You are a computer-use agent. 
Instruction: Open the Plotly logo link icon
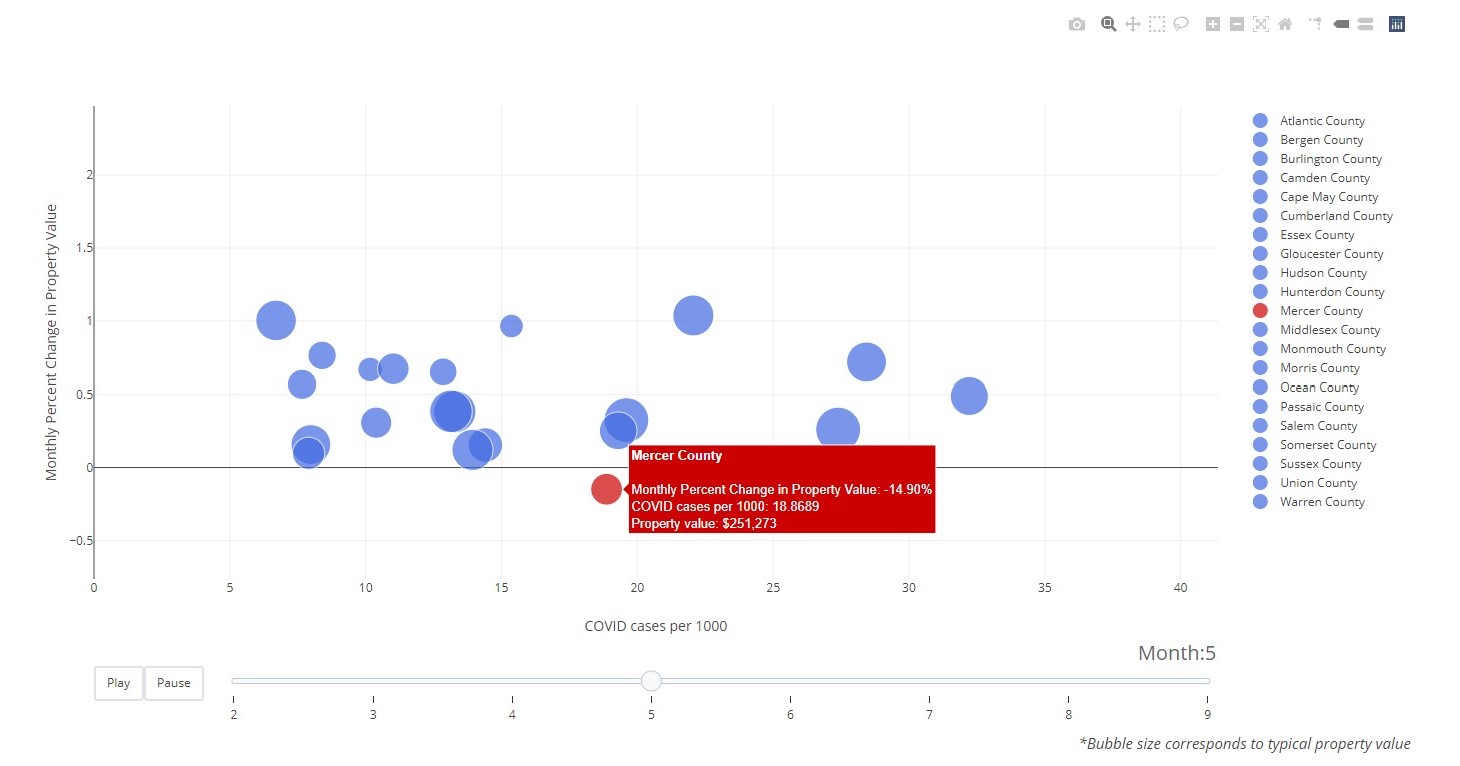[x=1397, y=24]
